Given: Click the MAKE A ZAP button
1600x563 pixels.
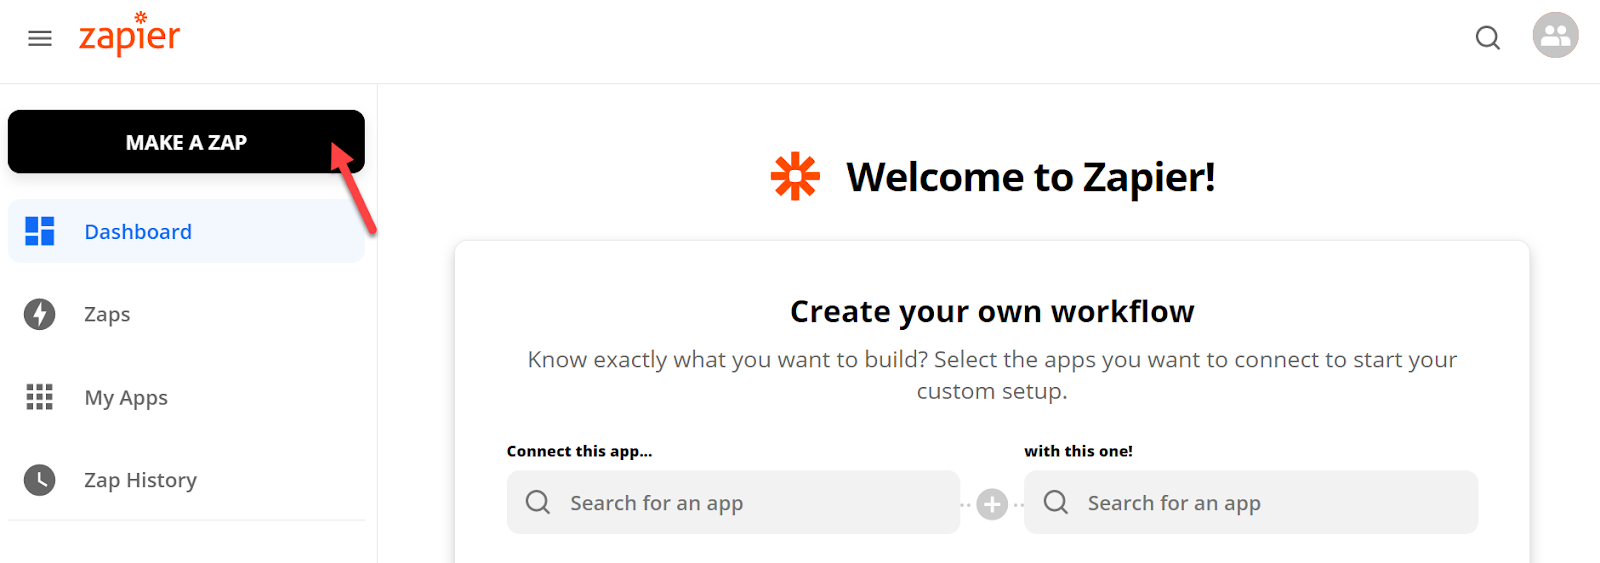Looking at the screenshot, I should pos(186,142).
